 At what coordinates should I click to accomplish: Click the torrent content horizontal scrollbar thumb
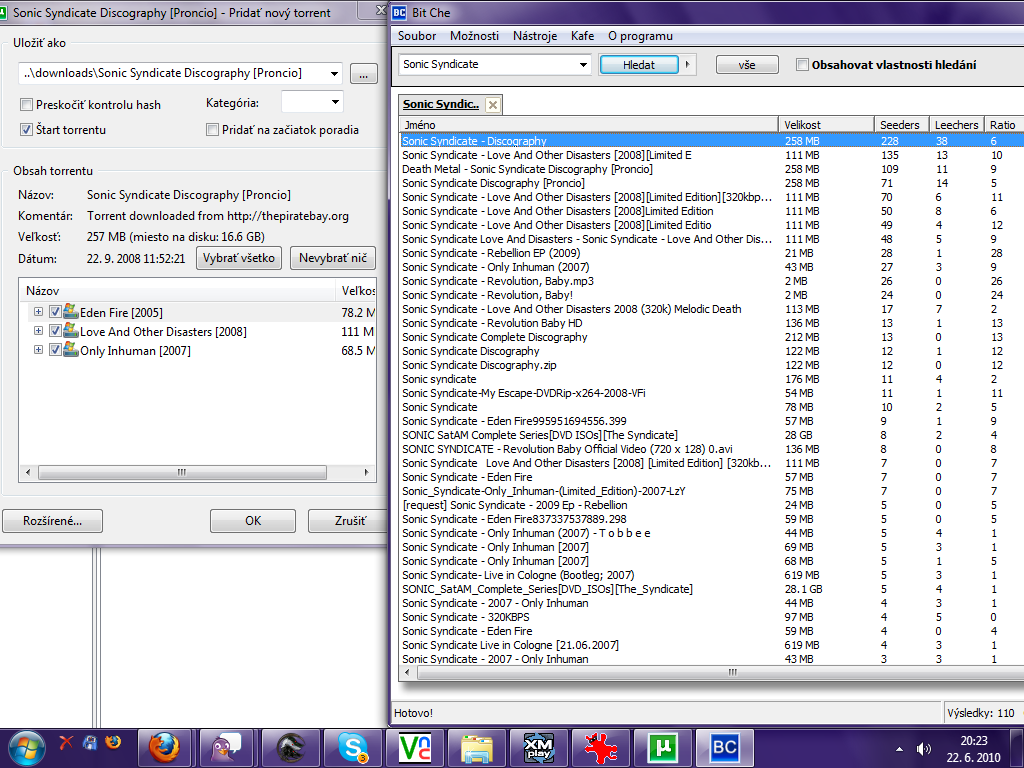point(182,472)
